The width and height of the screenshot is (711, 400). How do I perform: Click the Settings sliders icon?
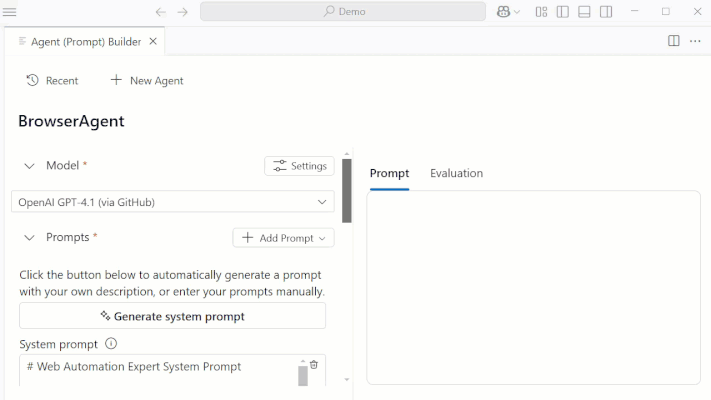[279, 166]
